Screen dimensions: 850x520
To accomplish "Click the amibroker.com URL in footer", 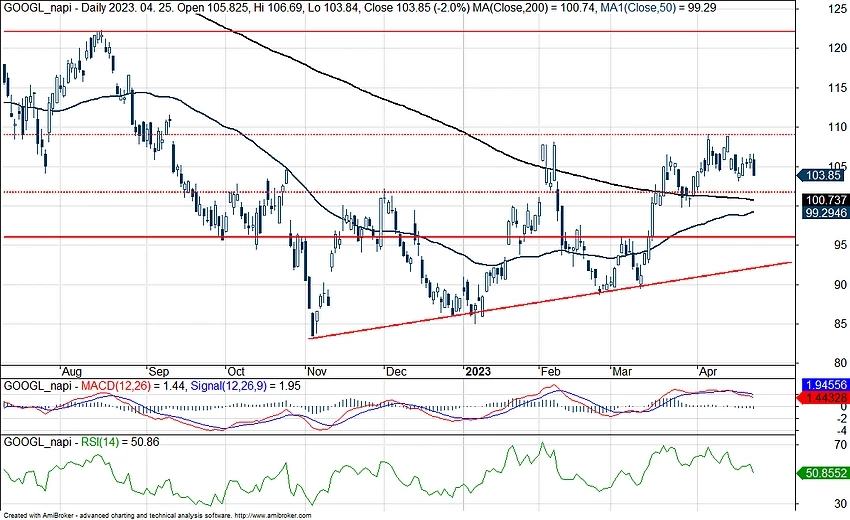I will 273,515.
